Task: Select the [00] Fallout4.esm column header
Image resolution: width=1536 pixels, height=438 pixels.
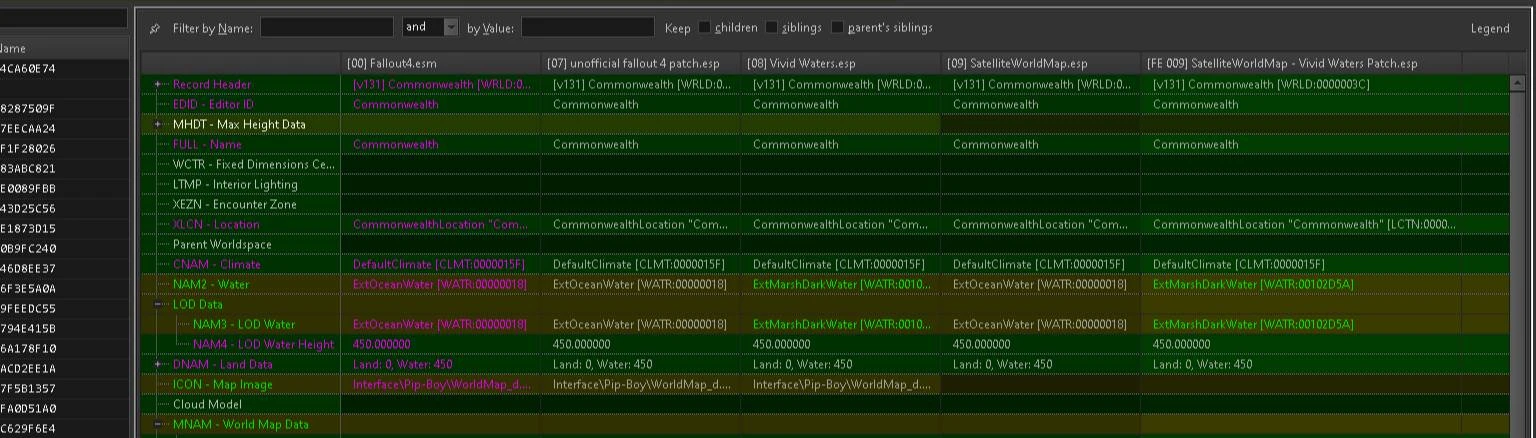Action: [441, 63]
